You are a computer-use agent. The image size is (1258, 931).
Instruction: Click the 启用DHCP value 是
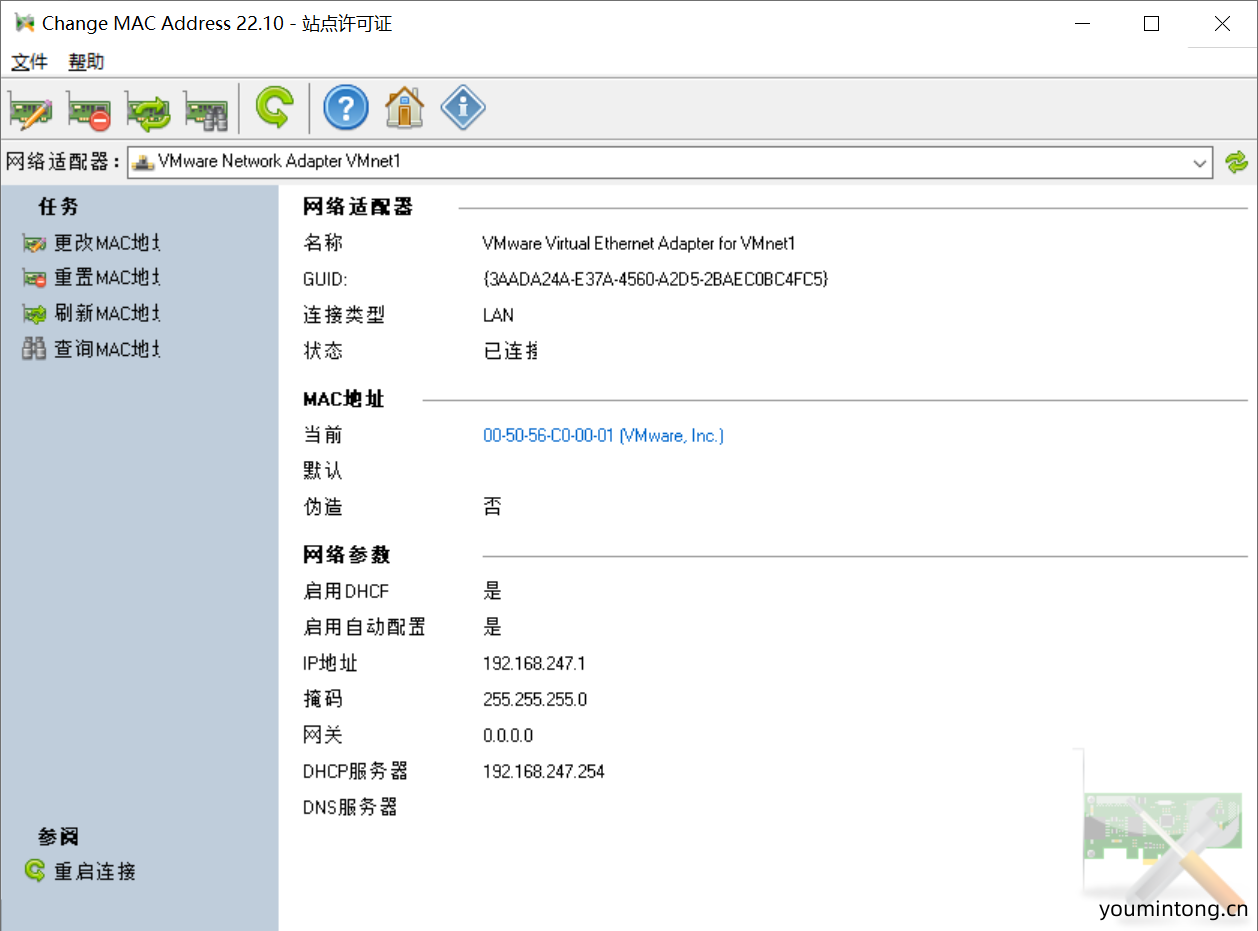point(492,591)
